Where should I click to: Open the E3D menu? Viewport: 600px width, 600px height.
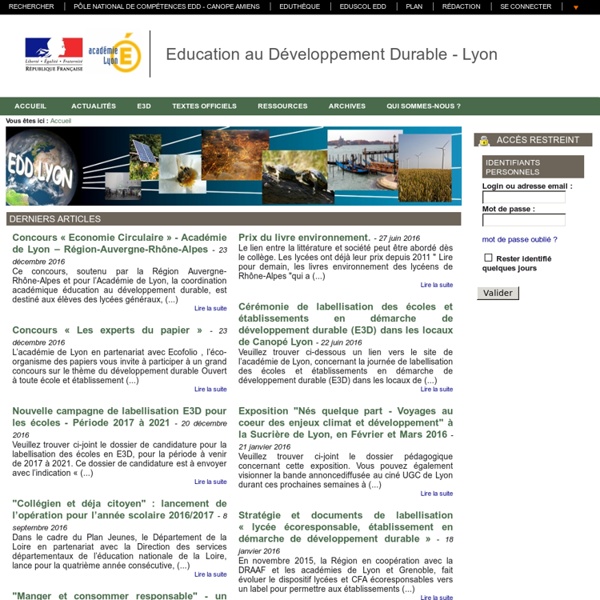[x=144, y=106]
